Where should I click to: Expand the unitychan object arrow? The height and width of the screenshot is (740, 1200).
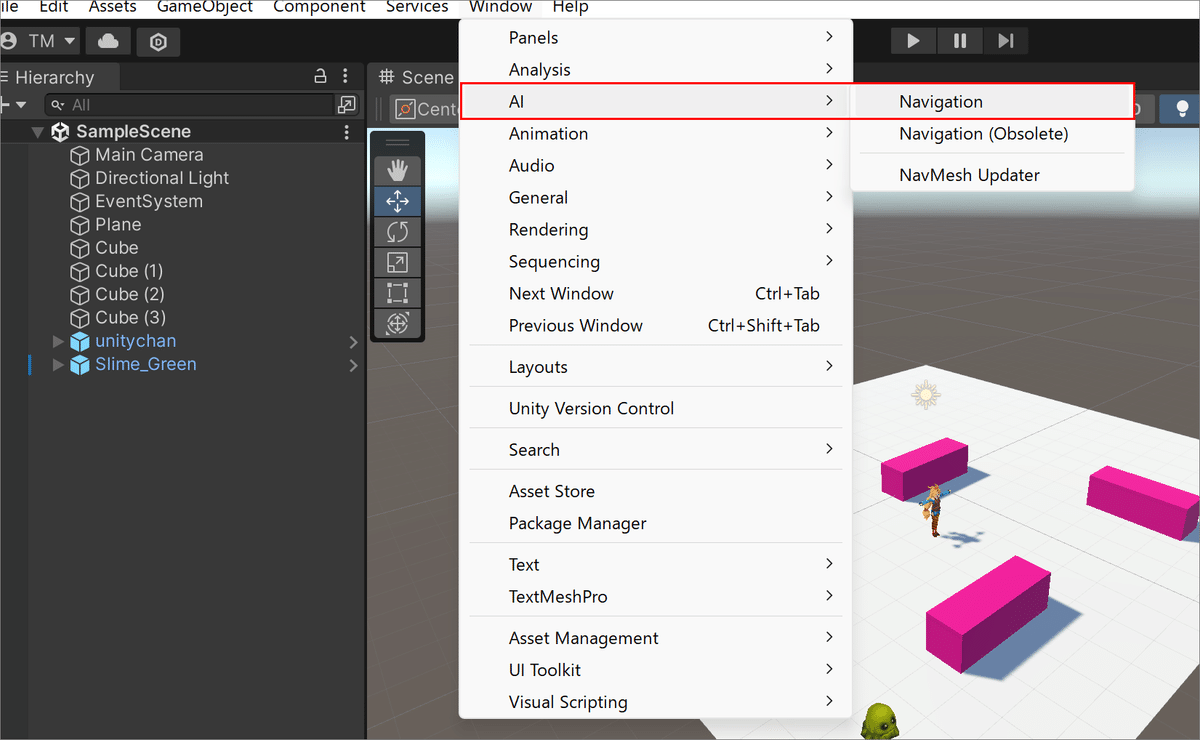point(59,341)
